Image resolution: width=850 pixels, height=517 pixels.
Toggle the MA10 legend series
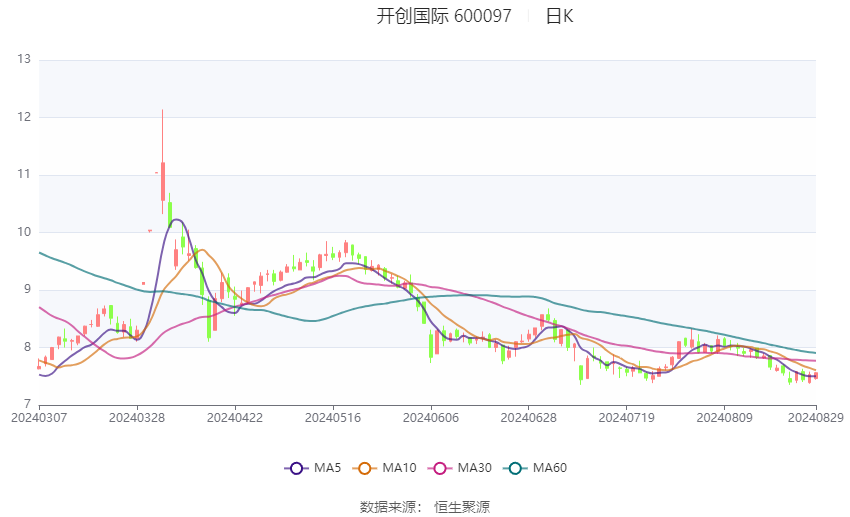click(384, 468)
